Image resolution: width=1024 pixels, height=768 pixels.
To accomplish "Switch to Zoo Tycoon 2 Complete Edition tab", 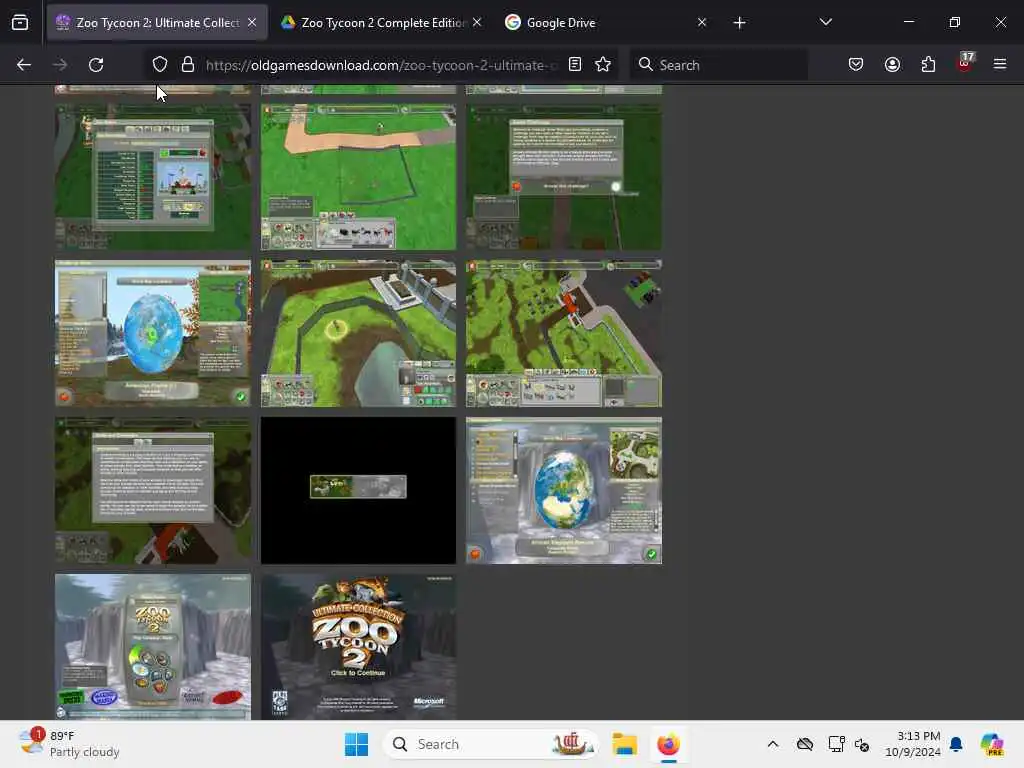I will point(382,23).
